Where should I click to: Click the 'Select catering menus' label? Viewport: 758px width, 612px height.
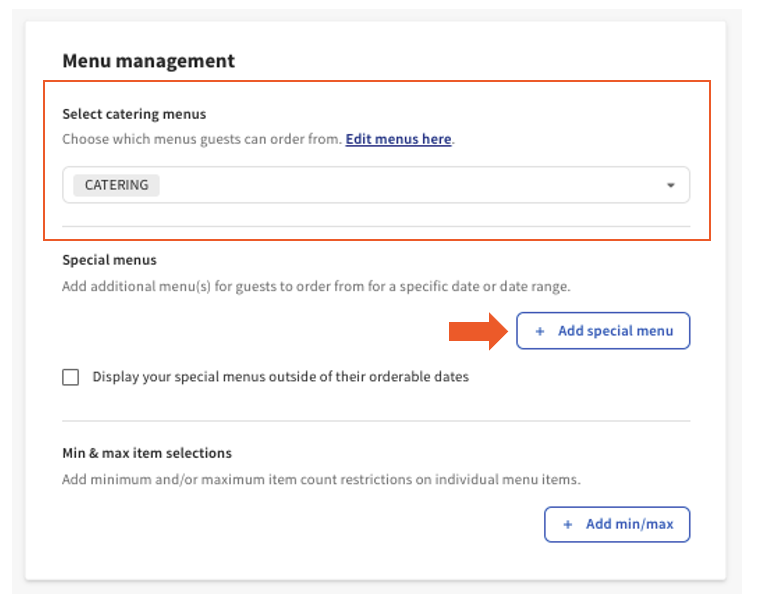[134, 114]
